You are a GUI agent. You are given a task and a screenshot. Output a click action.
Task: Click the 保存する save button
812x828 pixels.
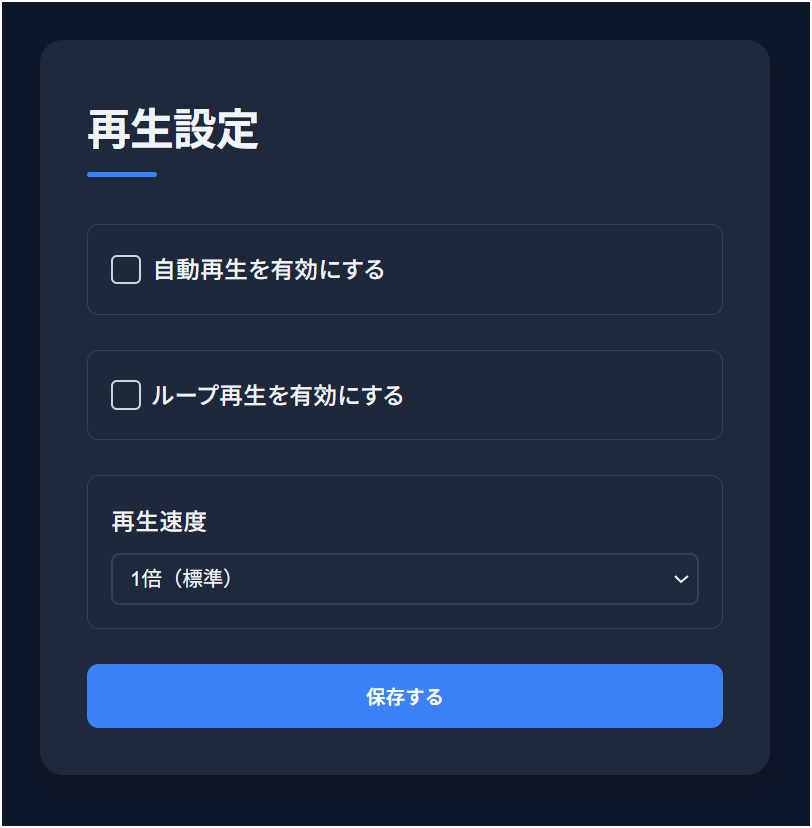(x=404, y=696)
